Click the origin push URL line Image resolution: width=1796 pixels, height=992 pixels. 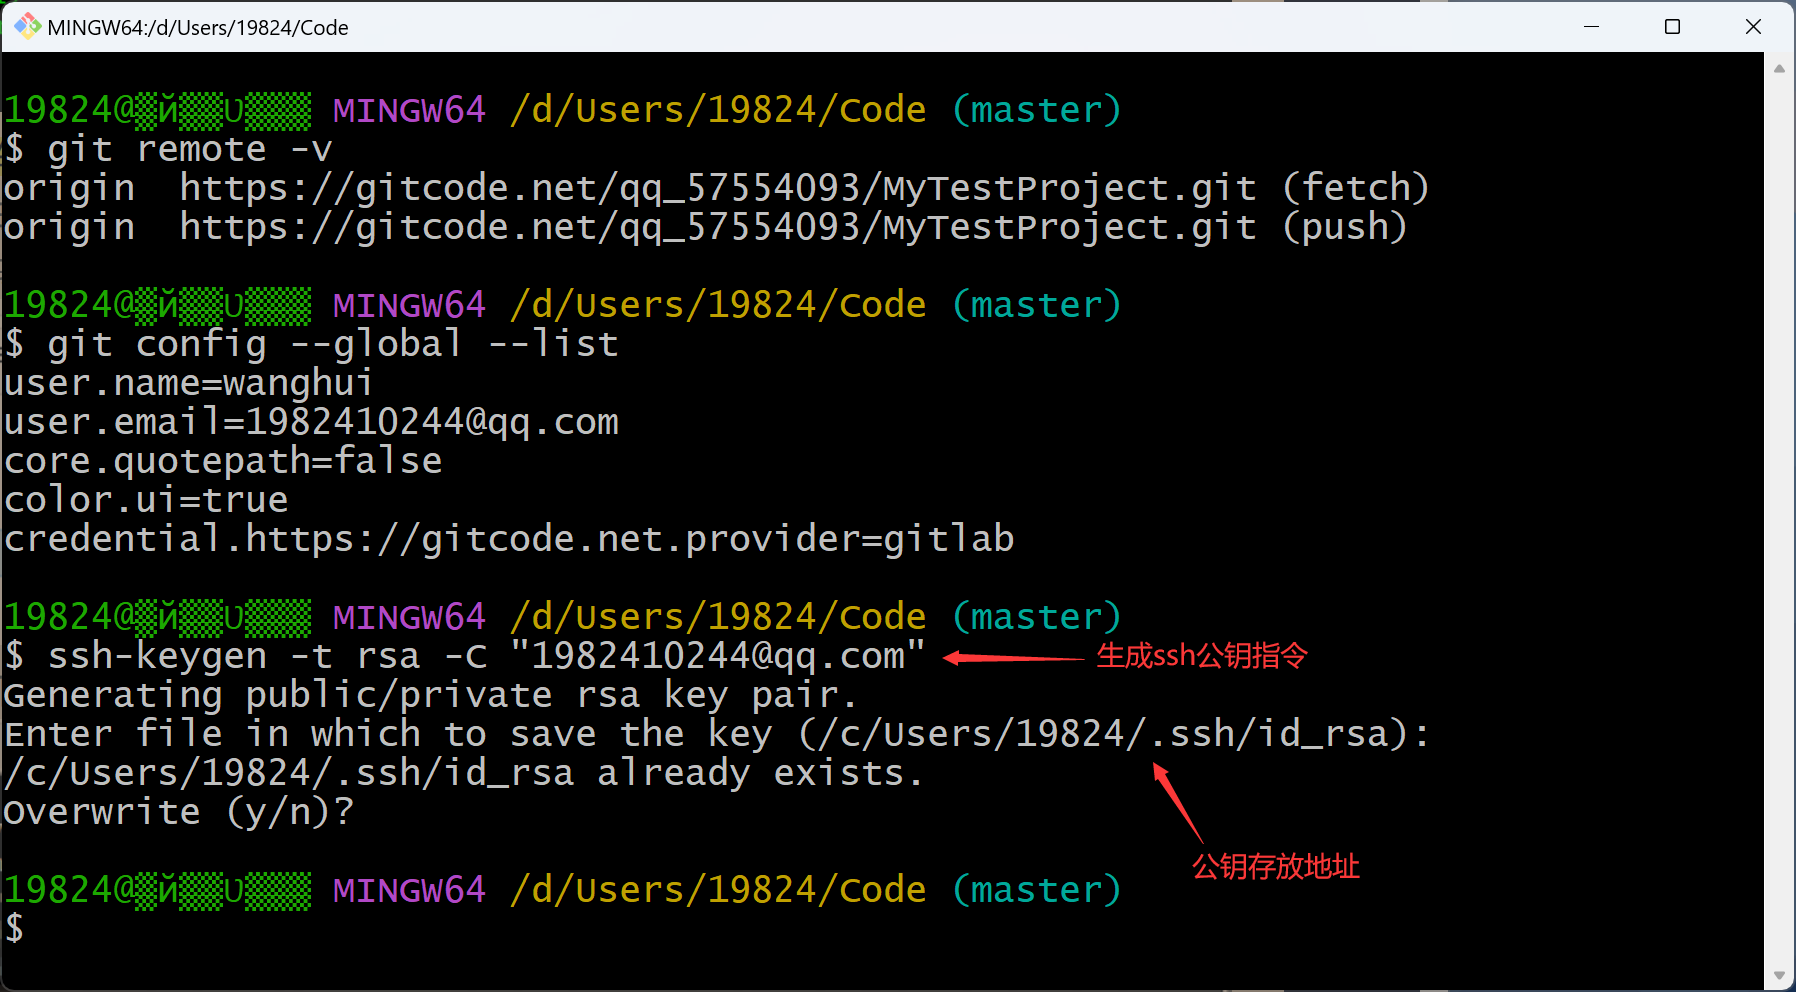(705, 227)
